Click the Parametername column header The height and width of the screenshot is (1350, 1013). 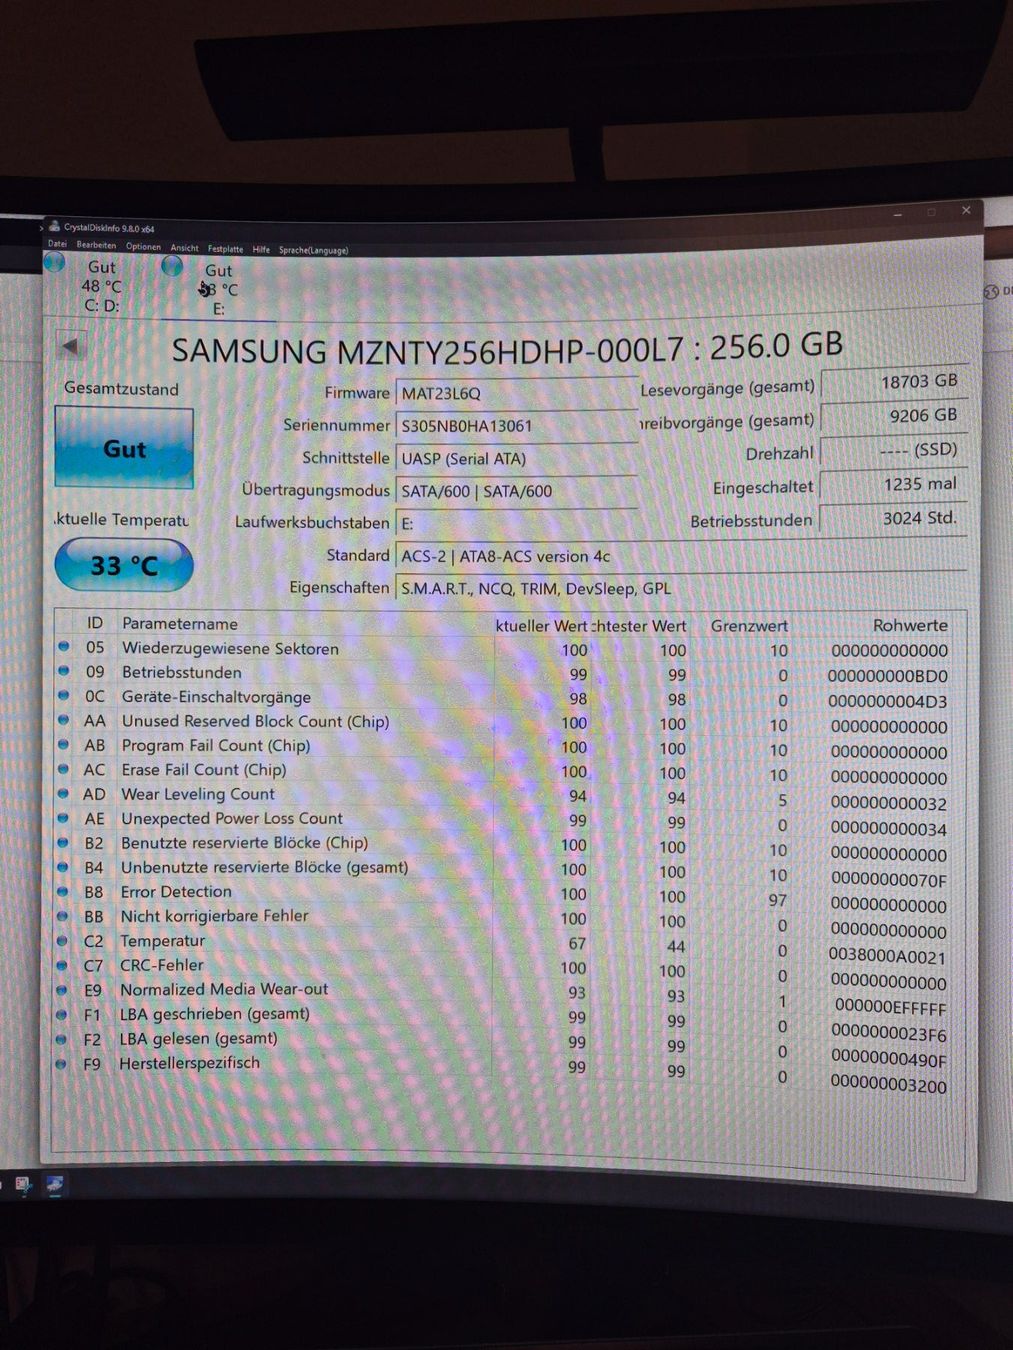coord(180,623)
